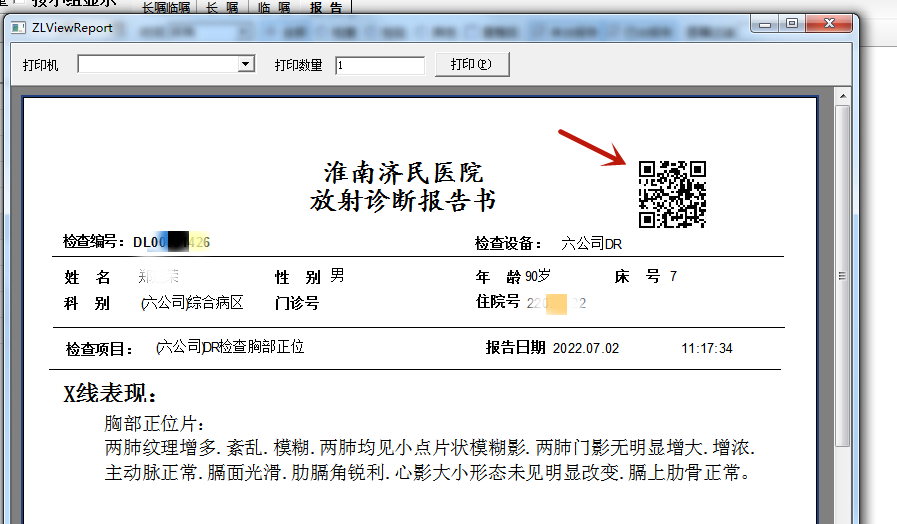Click the 检查项目 exam item text
Viewport: 897px width, 524px height.
[x=230, y=347]
